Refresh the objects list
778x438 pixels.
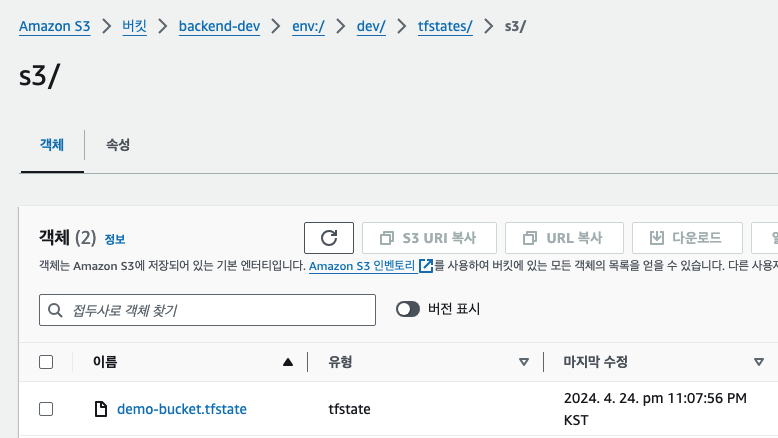[x=328, y=238]
